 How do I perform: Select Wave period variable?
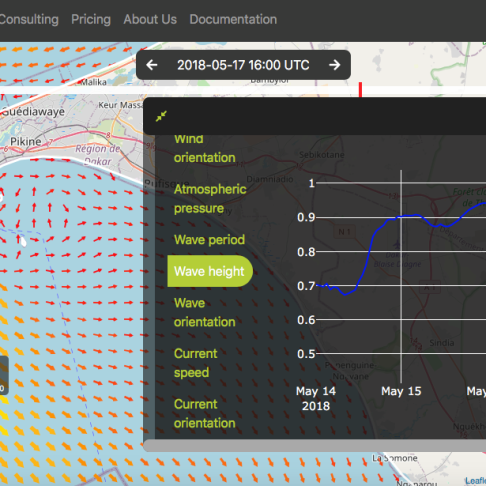[x=209, y=240]
